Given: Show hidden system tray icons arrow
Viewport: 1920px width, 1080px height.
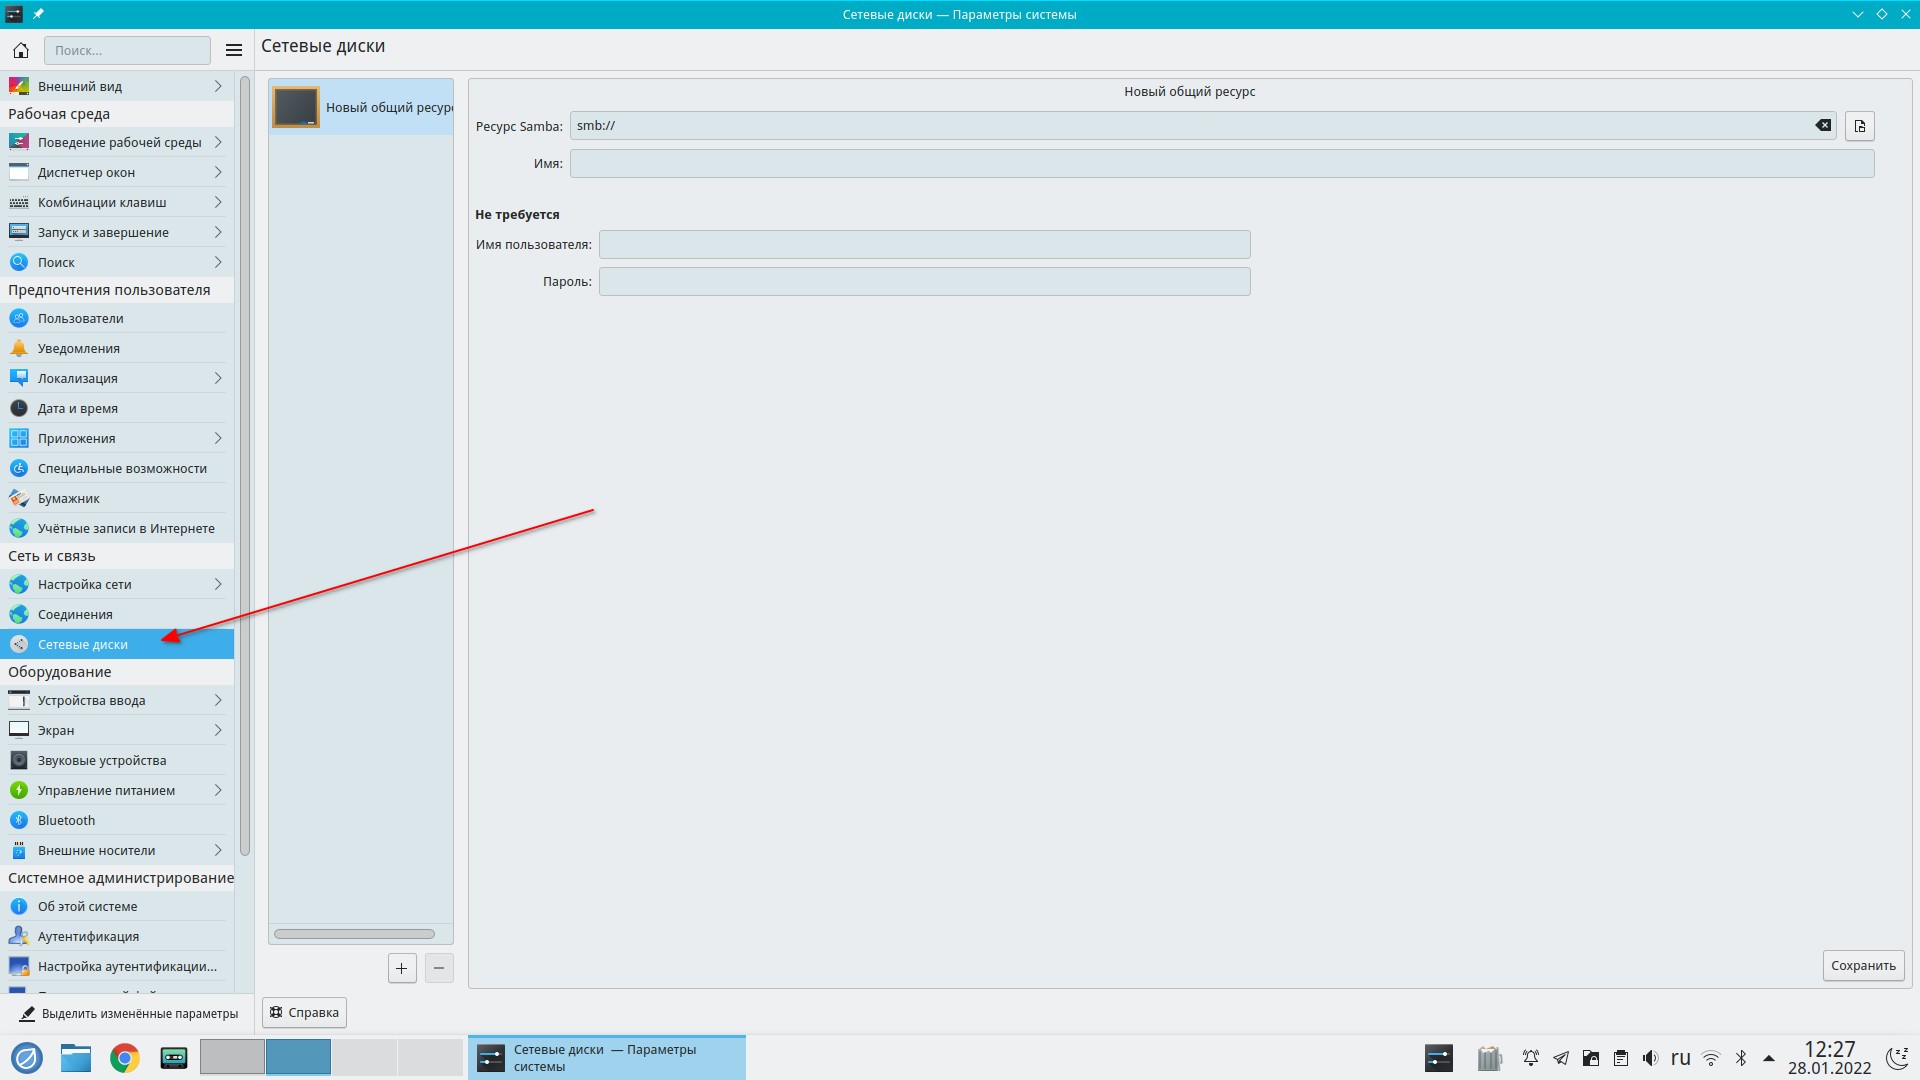Looking at the screenshot, I should tap(1768, 1058).
